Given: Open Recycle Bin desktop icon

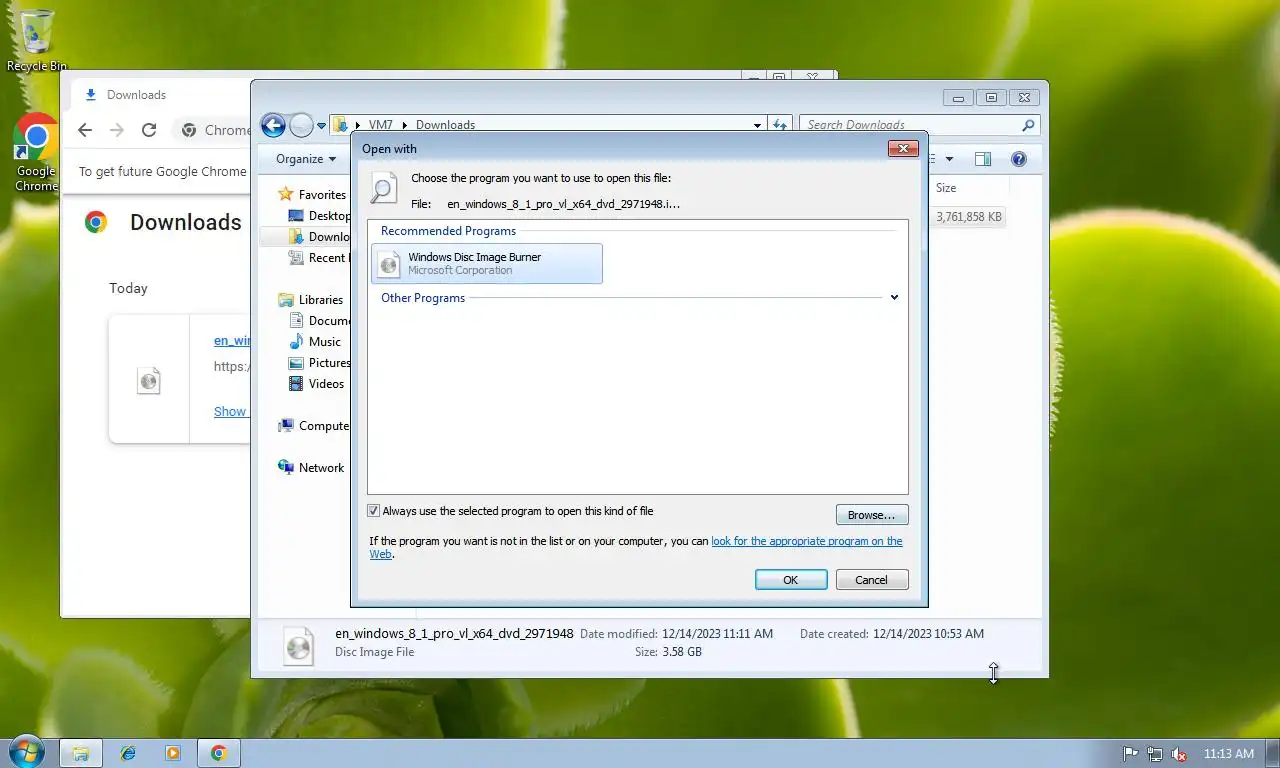Looking at the screenshot, I should click(x=37, y=40).
